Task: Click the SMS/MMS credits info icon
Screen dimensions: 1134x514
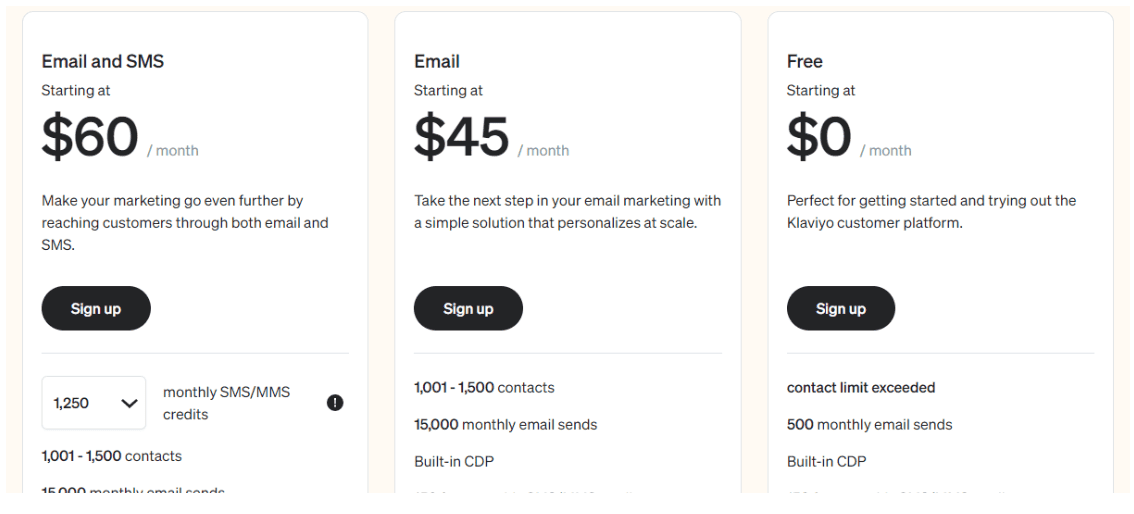Action: coord(335,403)
